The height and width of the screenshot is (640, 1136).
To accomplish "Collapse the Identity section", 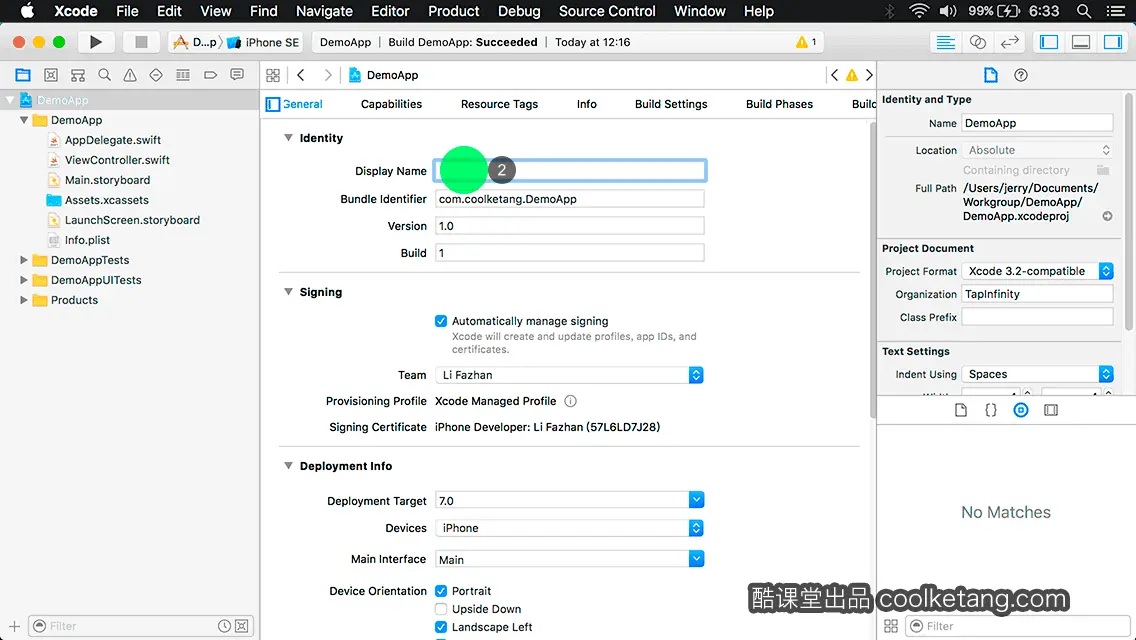I will pos(288,138).
